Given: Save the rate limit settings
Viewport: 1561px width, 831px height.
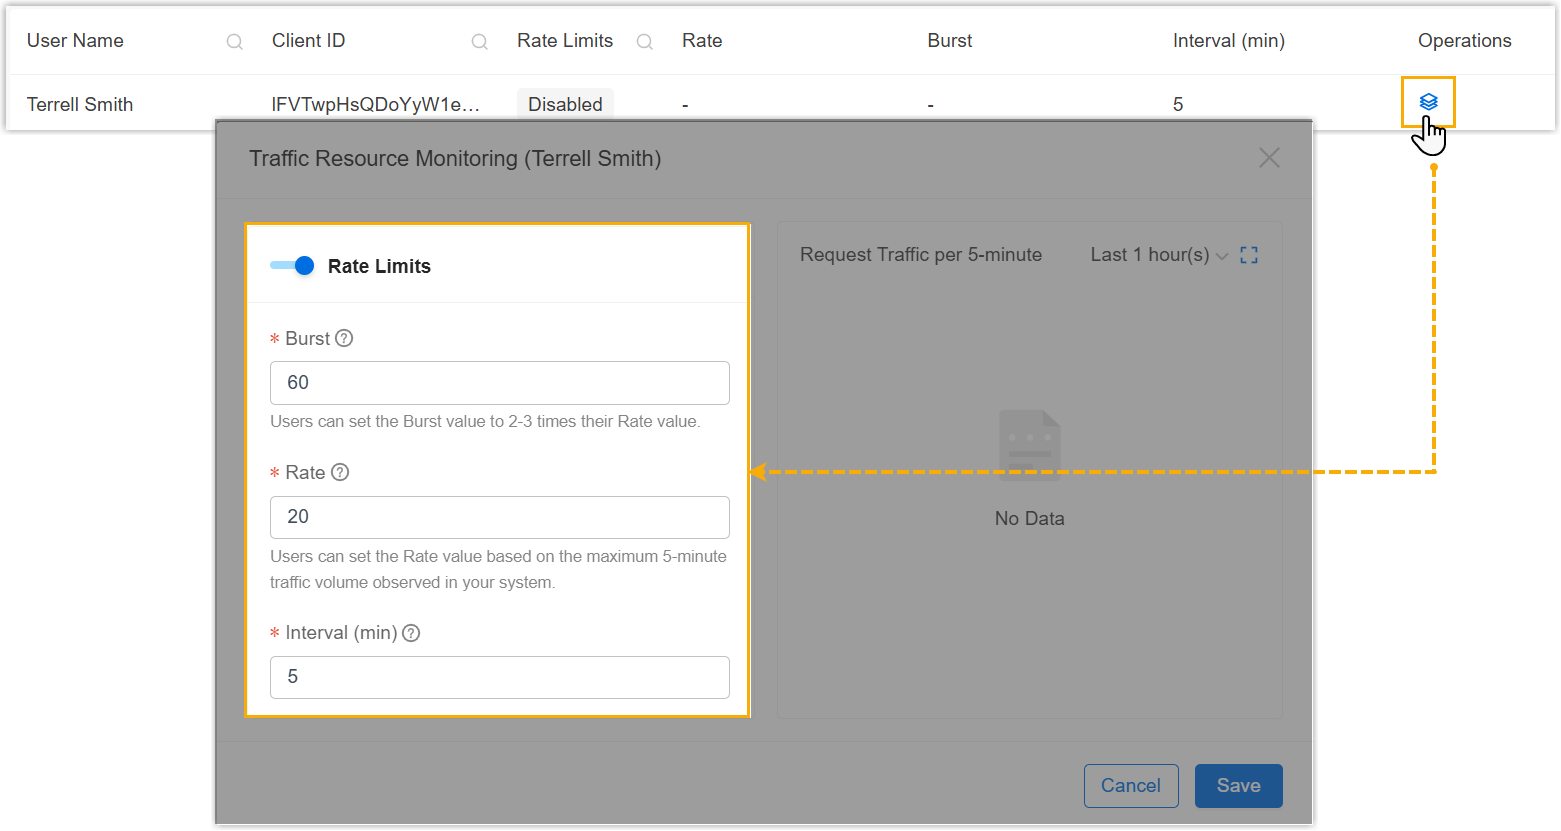Looking at the screenshot, I should click(1238, 786).
